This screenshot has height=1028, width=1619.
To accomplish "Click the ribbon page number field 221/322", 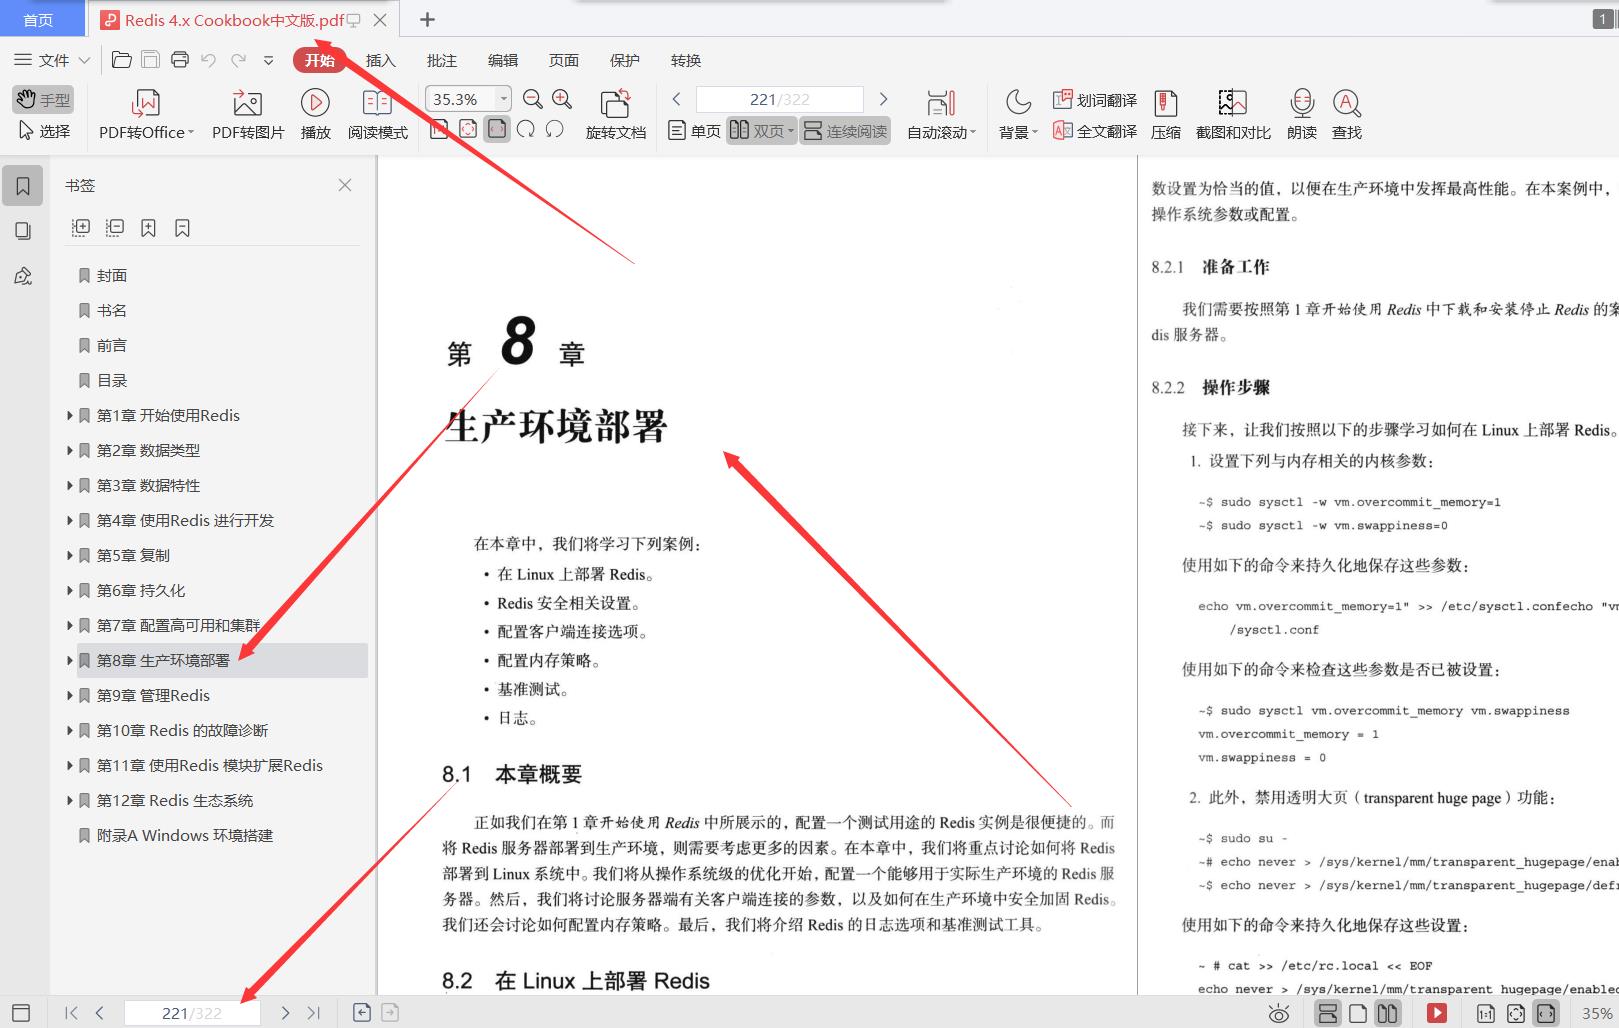I will click(779, 99).
